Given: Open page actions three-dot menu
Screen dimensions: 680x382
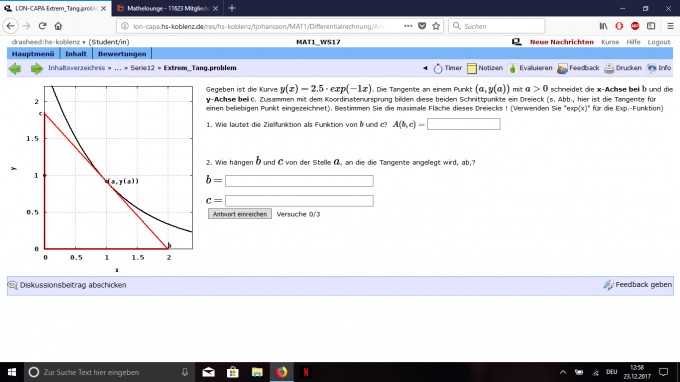Looking at the screenshot, I should pos(408,26).
